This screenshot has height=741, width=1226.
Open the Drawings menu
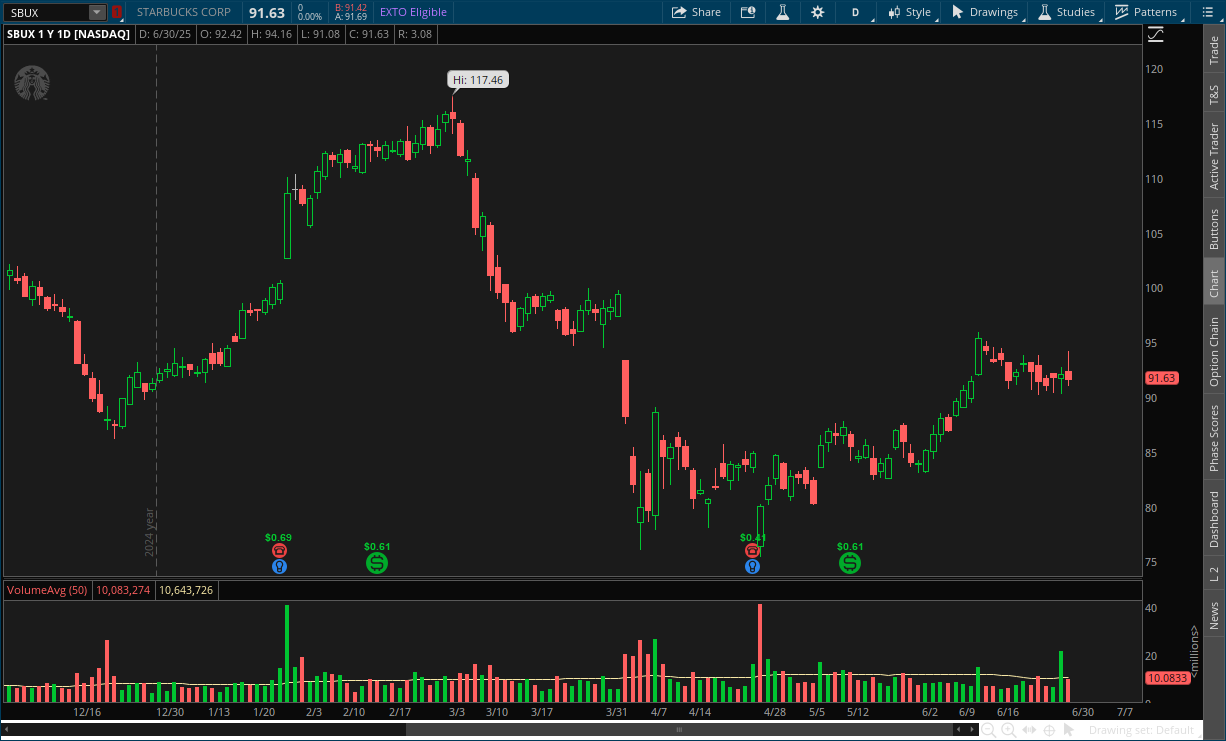click(985, 12)
